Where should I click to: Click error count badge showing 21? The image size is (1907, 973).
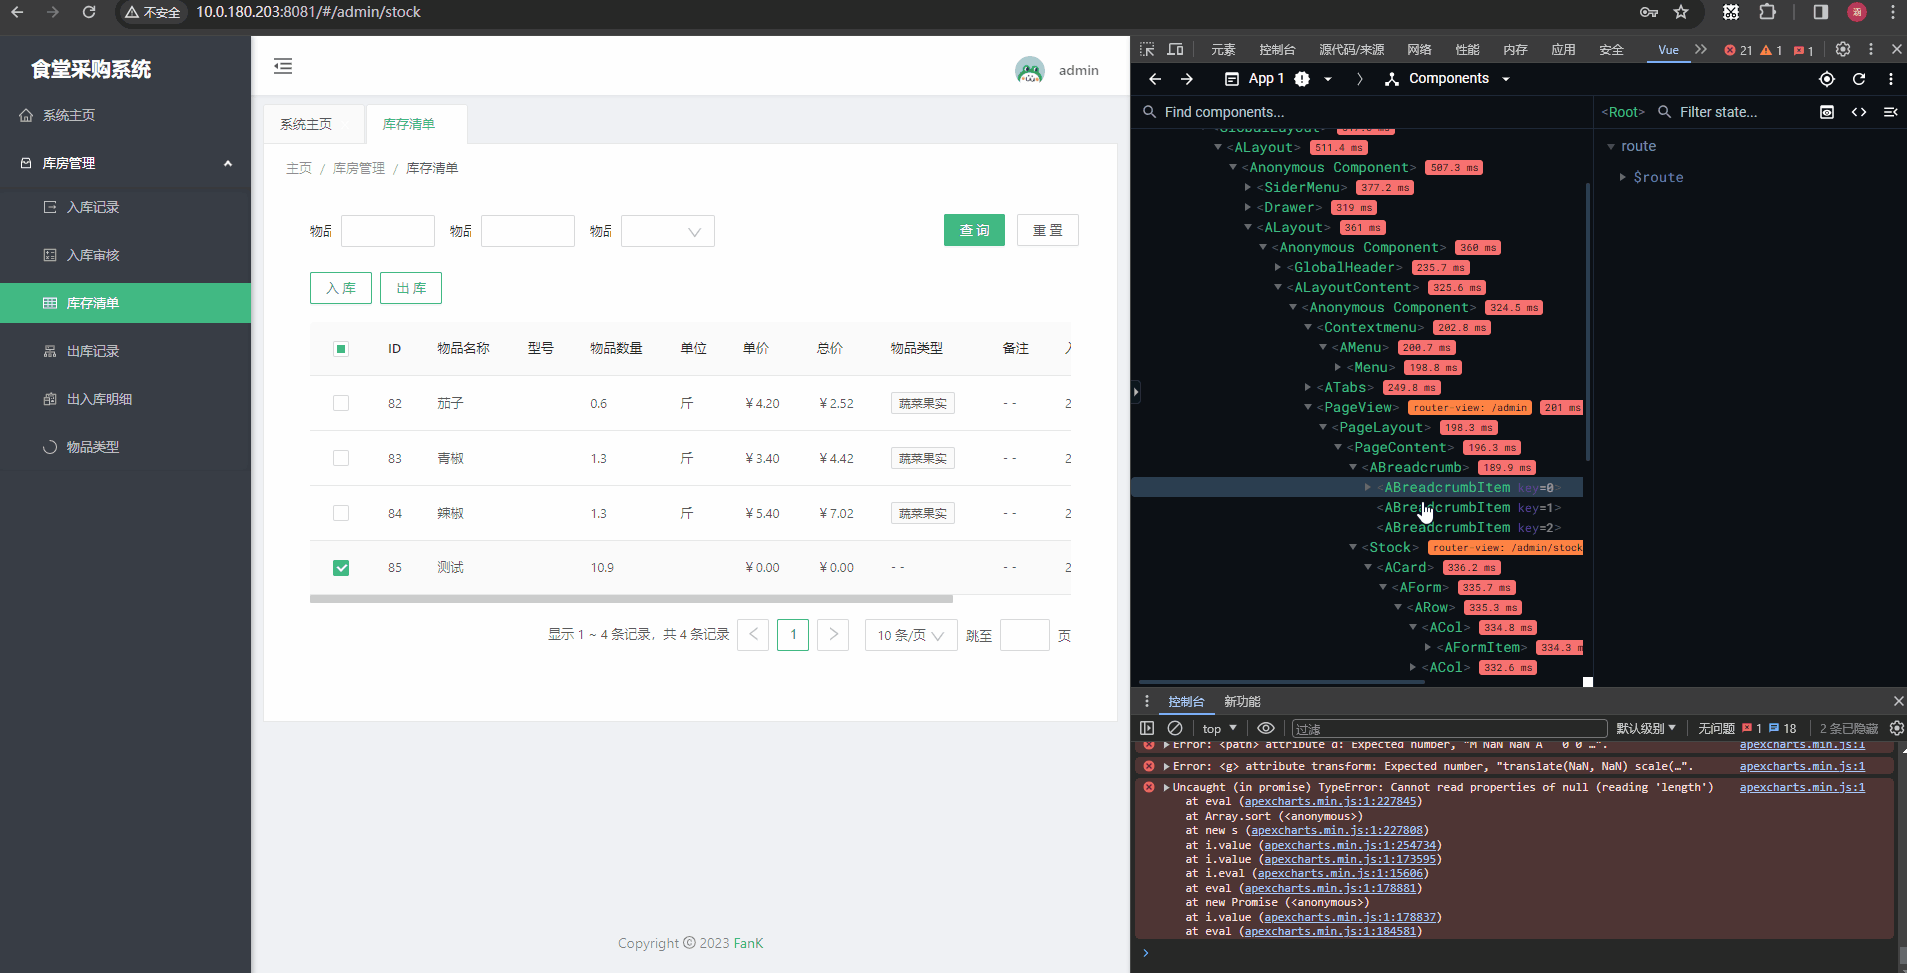coord(1738,50)
